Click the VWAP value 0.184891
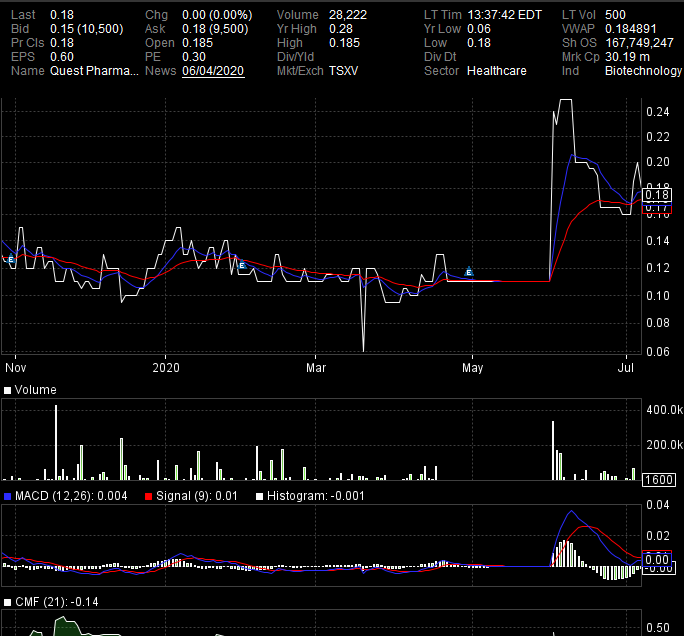 coord(630,29)
